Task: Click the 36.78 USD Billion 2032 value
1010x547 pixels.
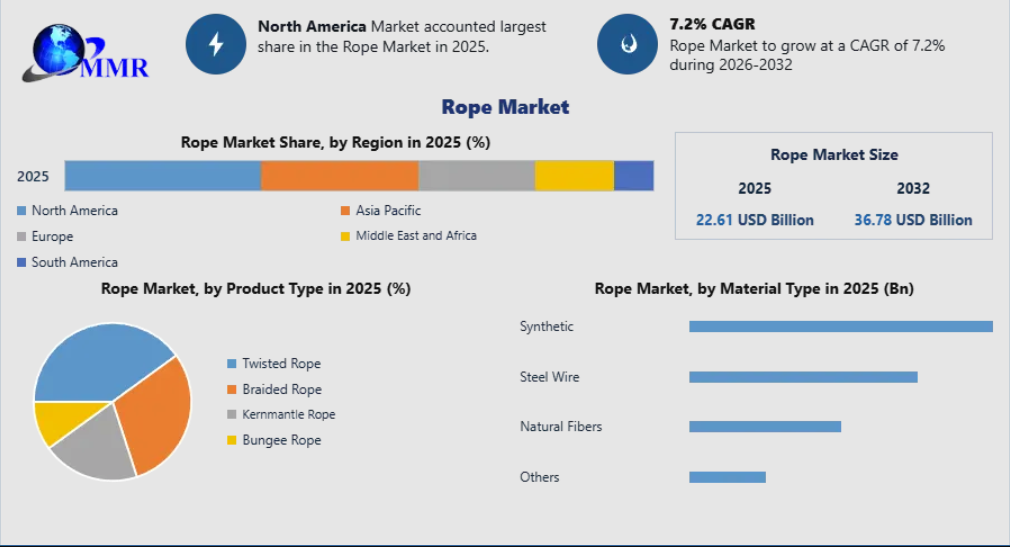Action: pos(913,220)
